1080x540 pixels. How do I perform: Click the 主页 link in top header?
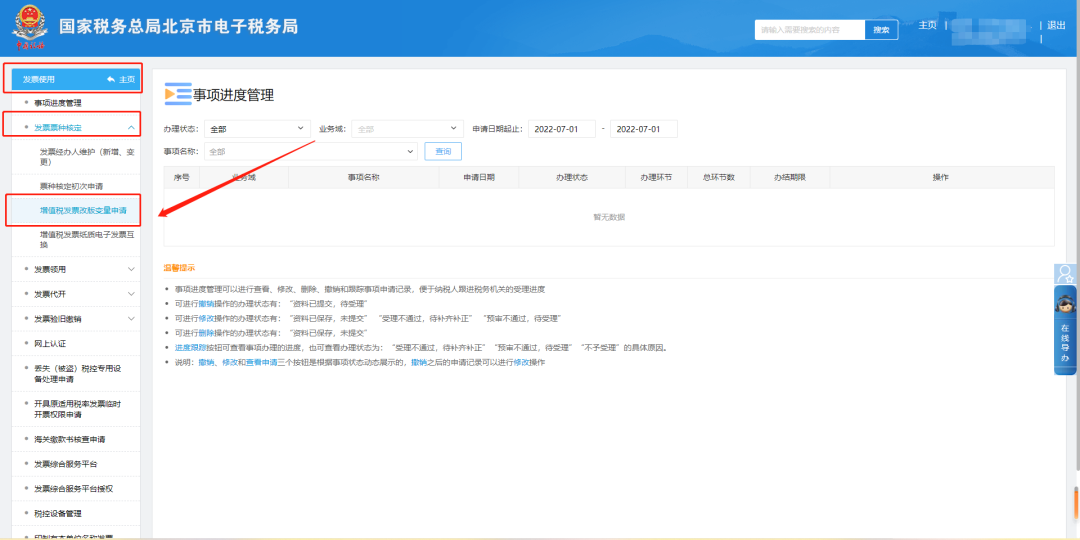click(928, 25)
